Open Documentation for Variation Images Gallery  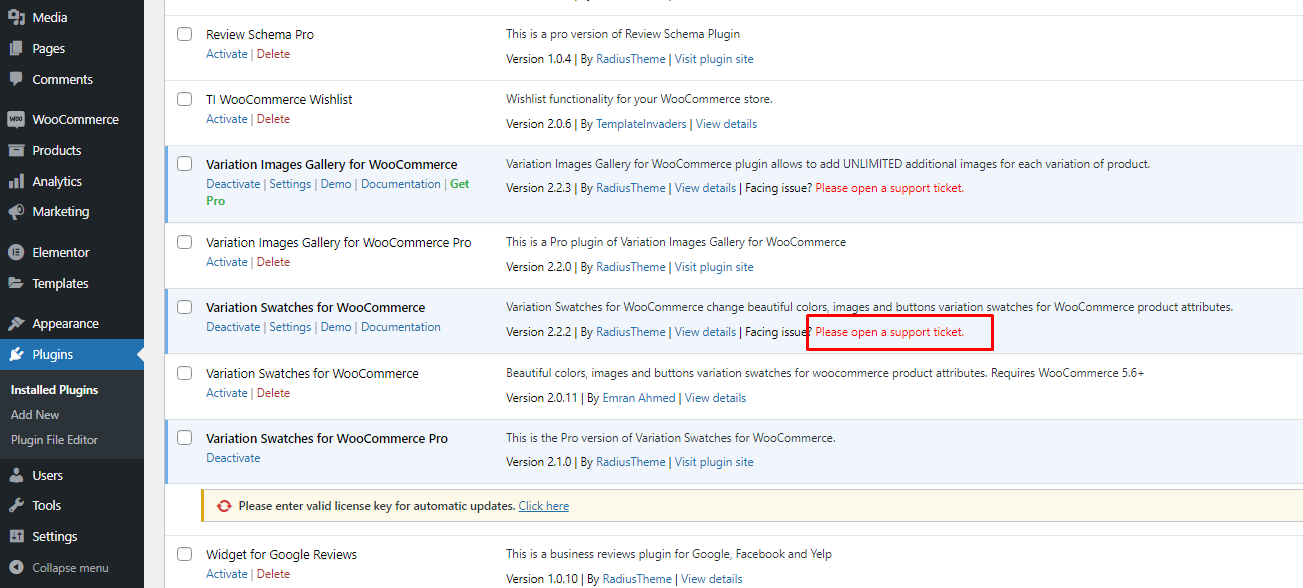[401, 184]
